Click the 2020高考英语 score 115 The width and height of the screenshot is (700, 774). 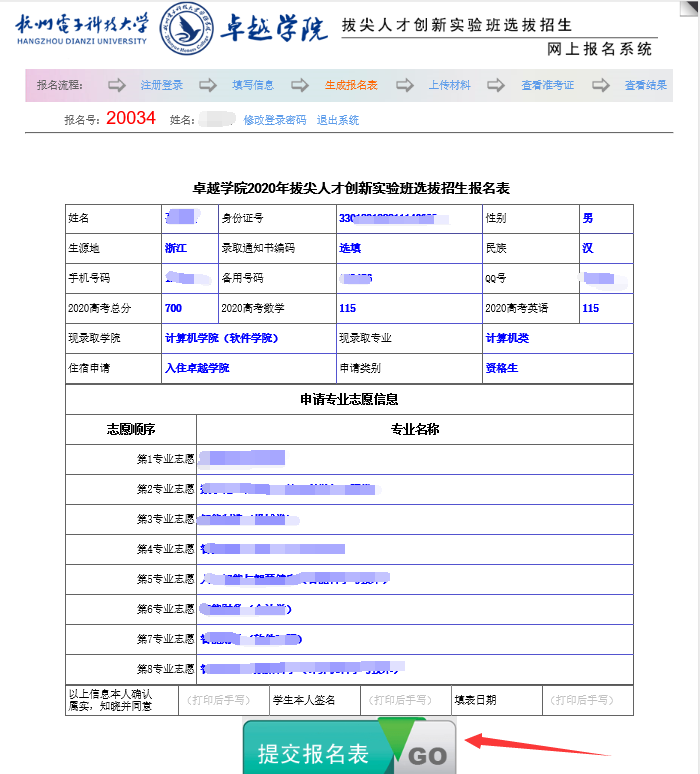tap(590, 308)
